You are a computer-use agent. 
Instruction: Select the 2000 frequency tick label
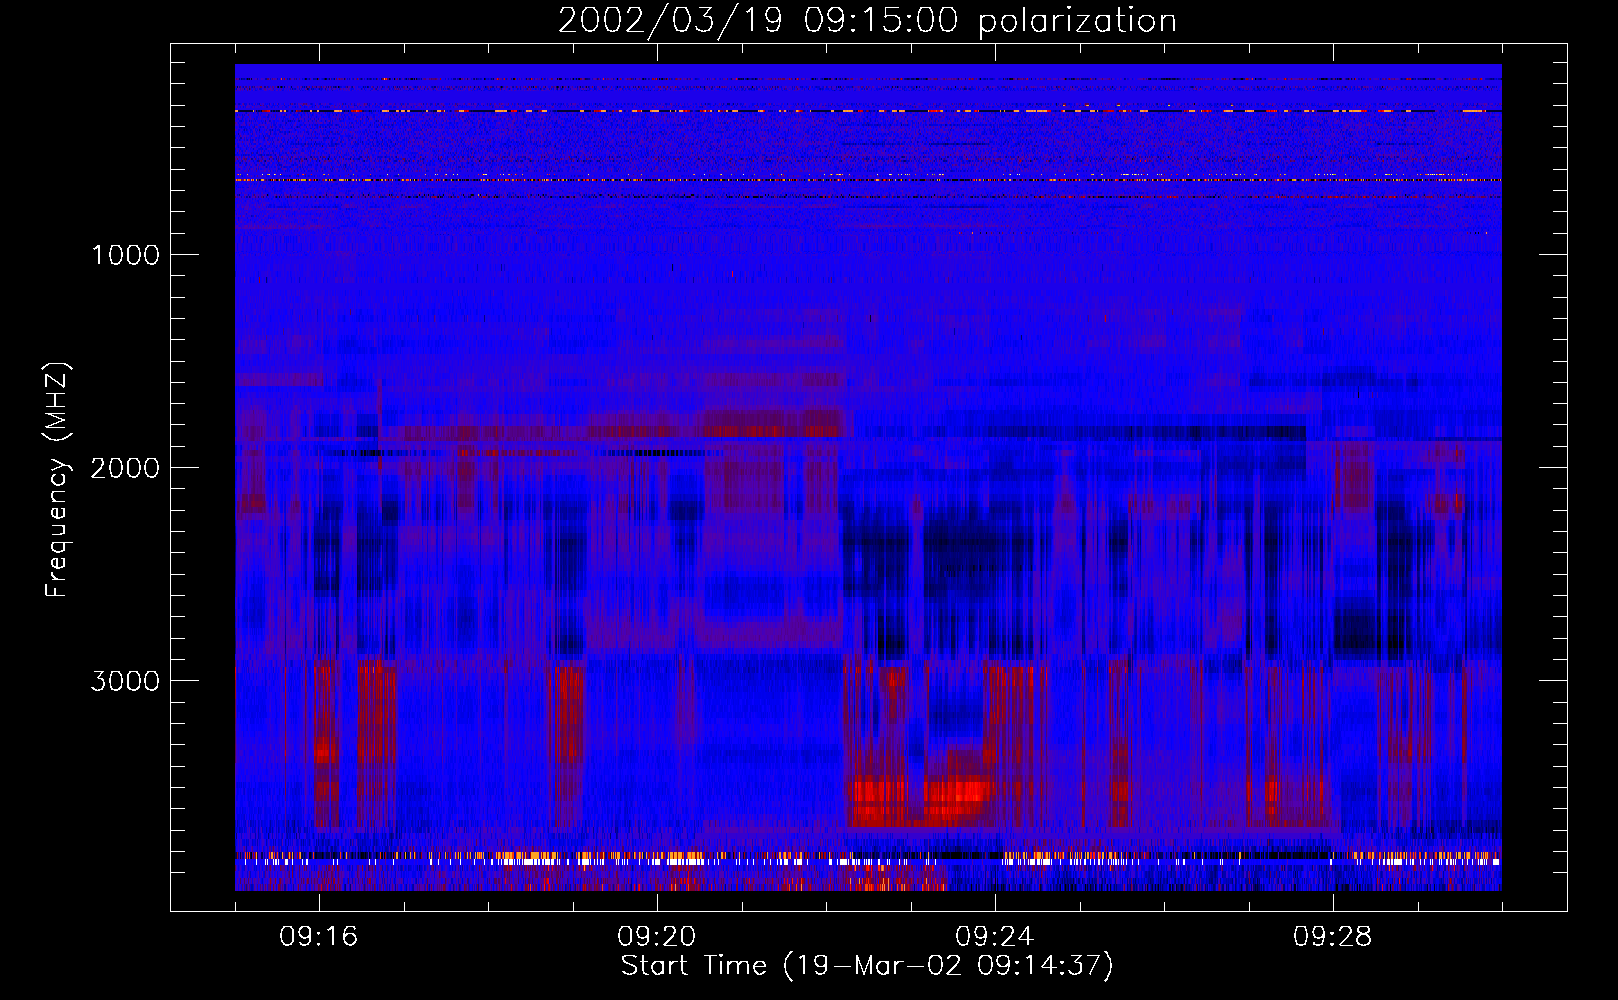[x=125, y=468]
